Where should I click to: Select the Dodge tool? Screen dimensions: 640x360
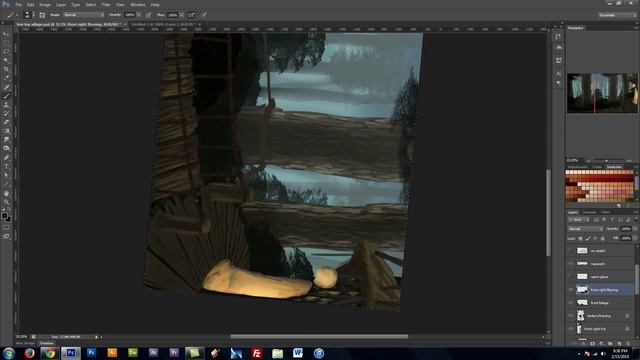pos(6,149)
